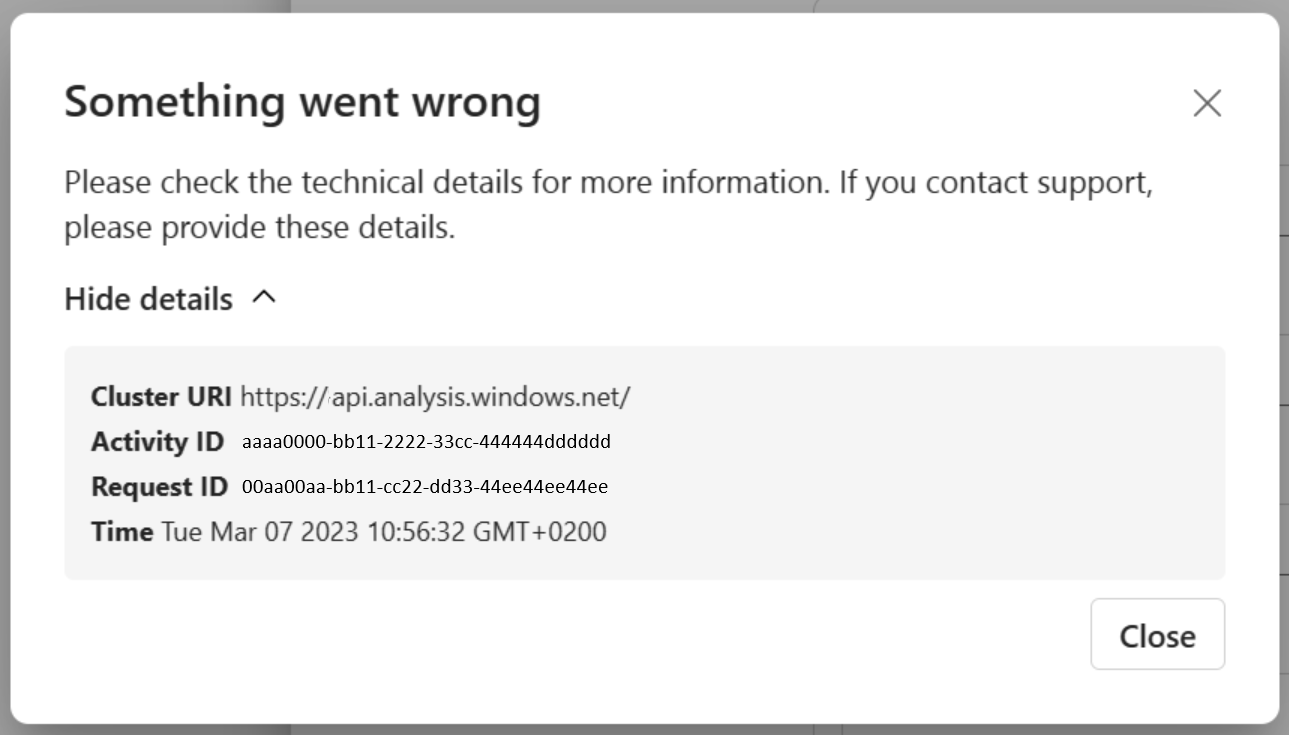Dismiss the dialog with the X icon
The image size is (1289, 737).
pyautogui.click(x=1207, y=103)
